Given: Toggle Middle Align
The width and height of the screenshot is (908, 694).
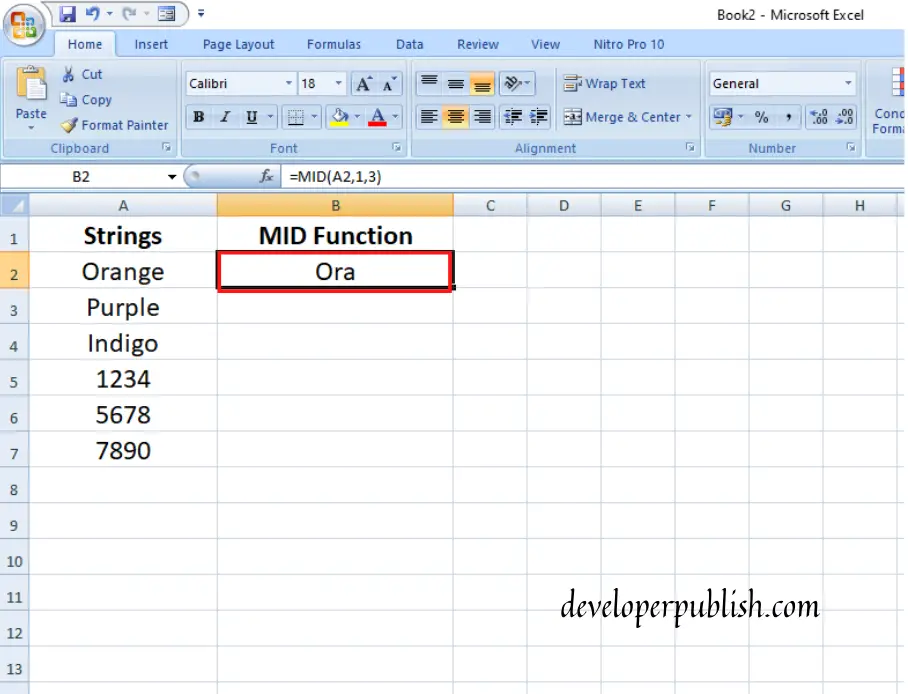Looking at the screenshot, I should pyautogui.click(x=456, y=83).
